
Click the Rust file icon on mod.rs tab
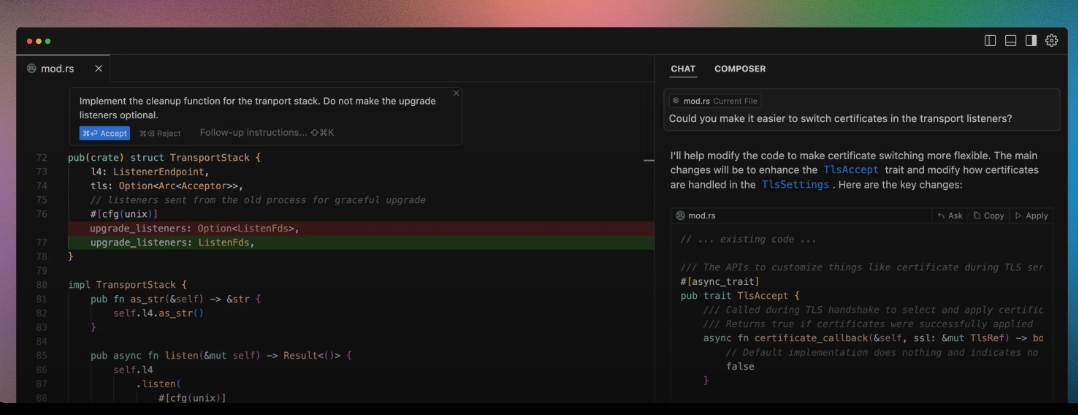31,69
